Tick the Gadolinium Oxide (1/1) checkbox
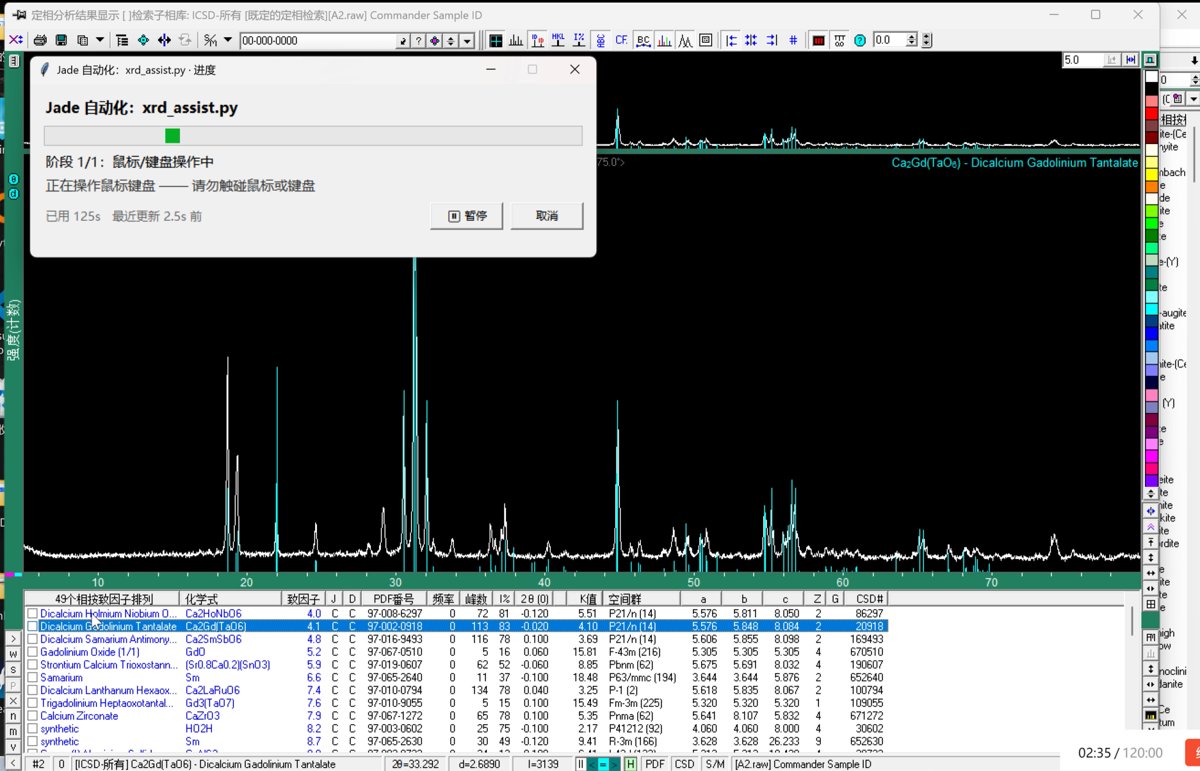The image size is (1200, 771). [33, 652]
